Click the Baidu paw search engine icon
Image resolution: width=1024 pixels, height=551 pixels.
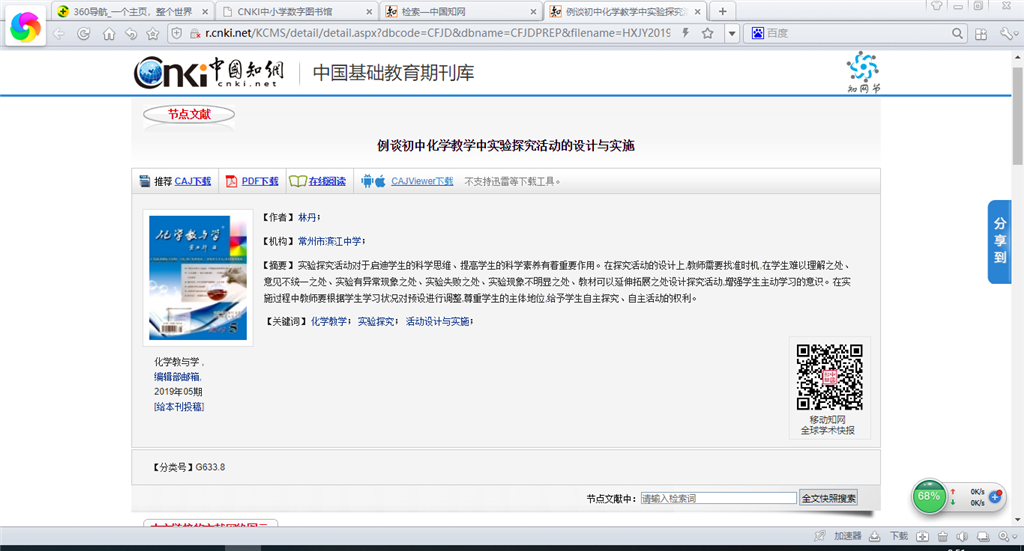[x=758, y=33]
